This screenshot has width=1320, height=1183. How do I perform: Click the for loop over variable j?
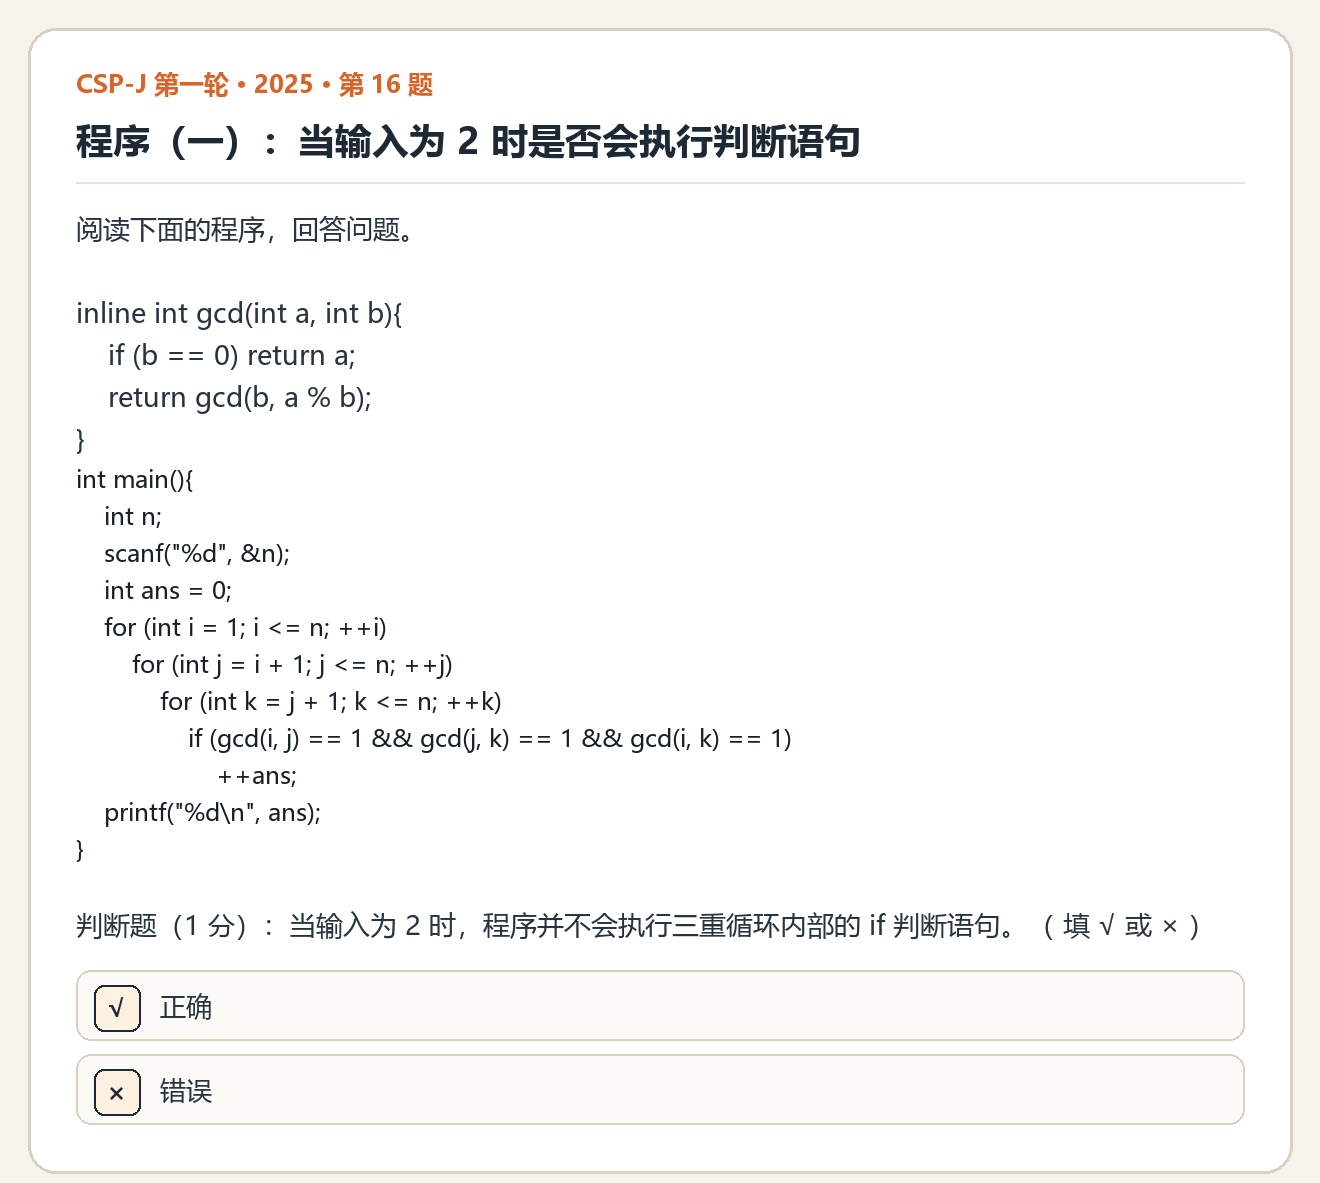point(292,665)
